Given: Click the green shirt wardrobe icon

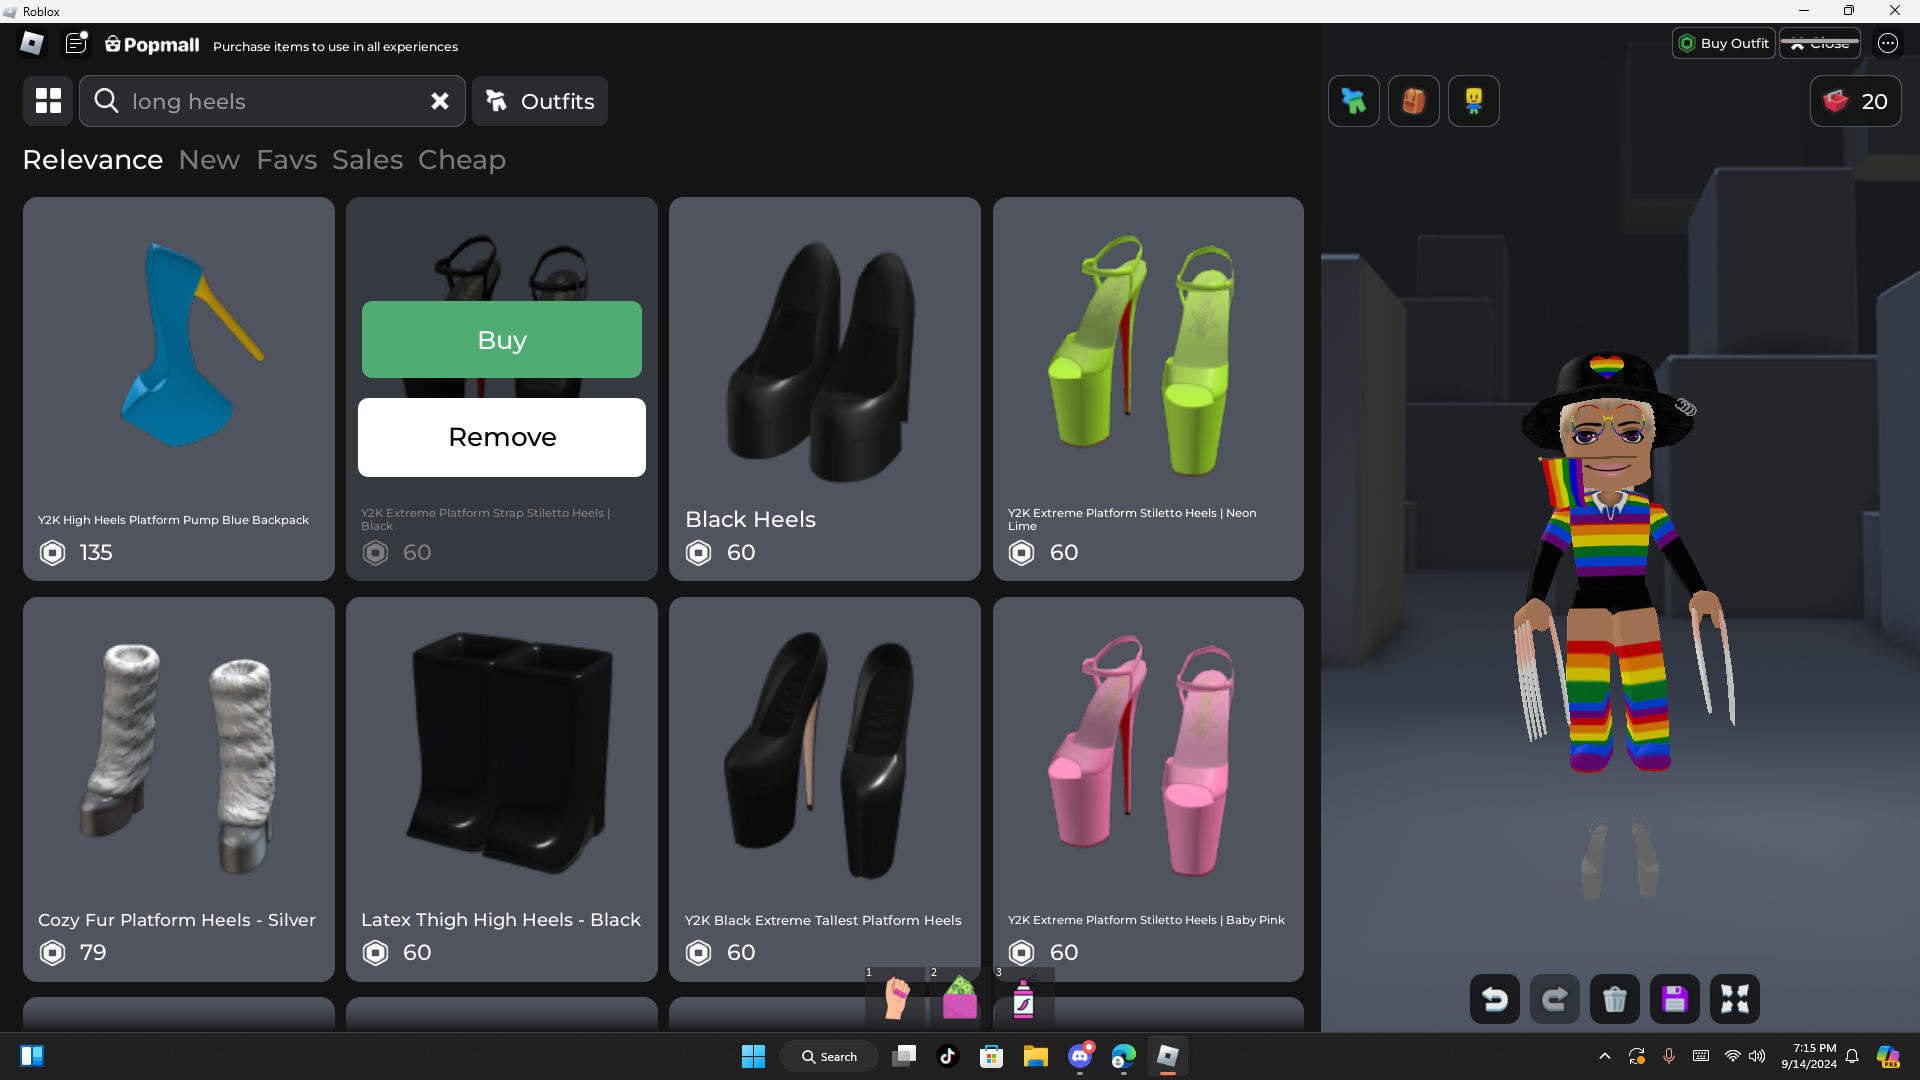Looking at the screenshot, I should click(1353, 101).
